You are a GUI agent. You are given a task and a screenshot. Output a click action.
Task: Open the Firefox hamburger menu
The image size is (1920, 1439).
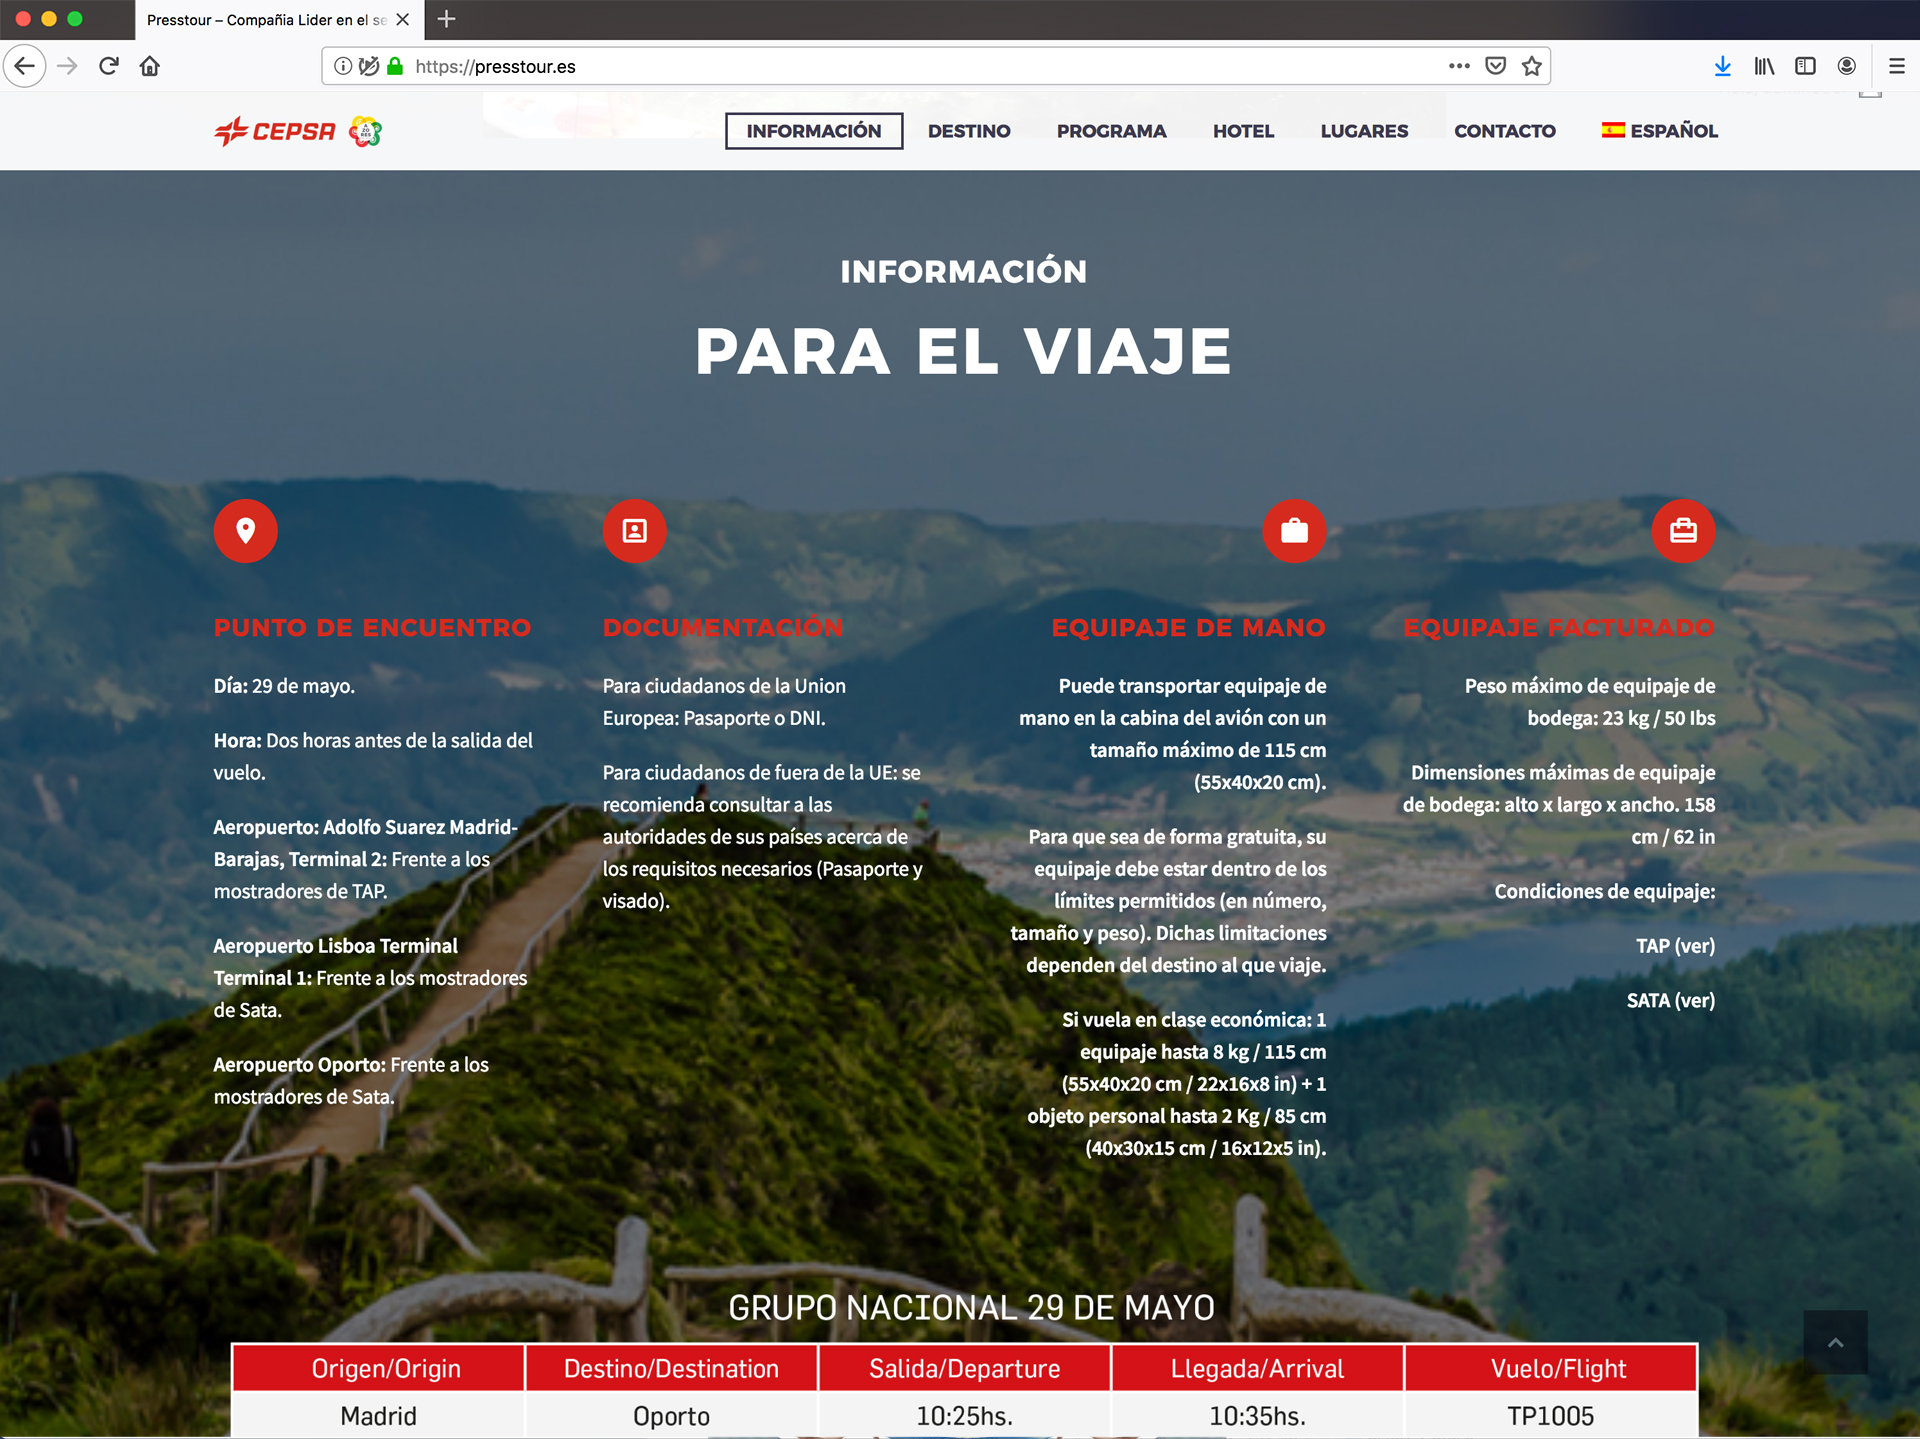click(x=1896, y=66)
